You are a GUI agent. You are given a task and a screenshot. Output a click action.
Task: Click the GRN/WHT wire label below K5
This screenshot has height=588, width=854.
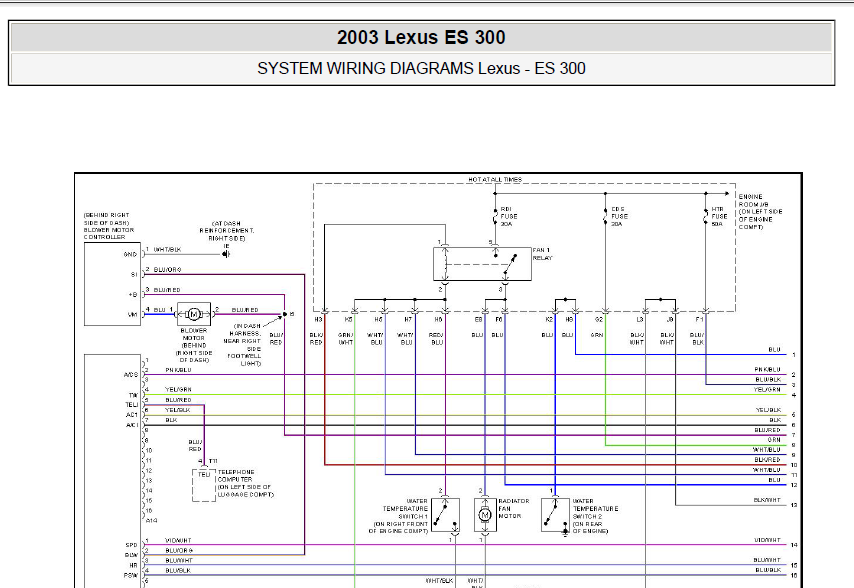tap(346, 339)
